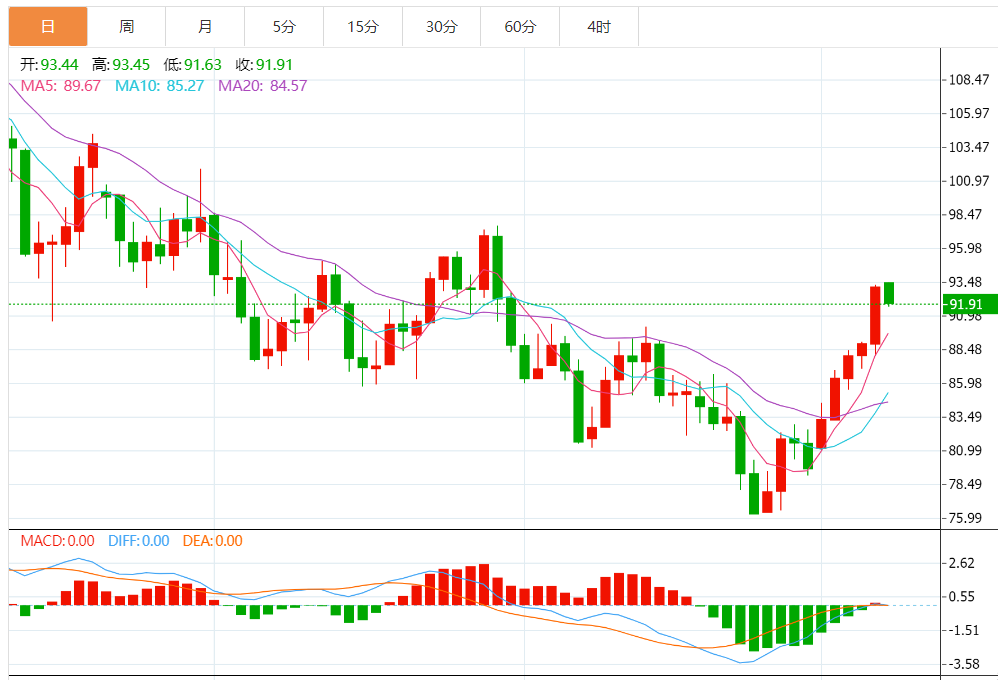998x680 pixels.
Task: Click the opening price 开:93.44
Action: tap(49, 65)
